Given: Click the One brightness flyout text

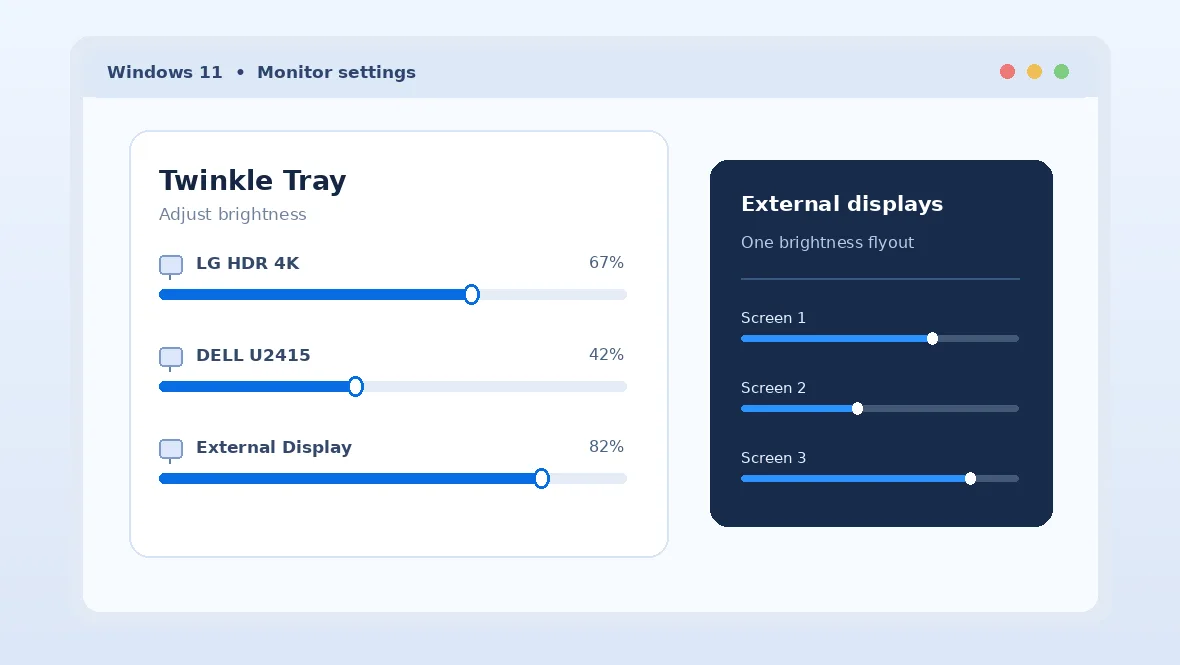Looking at the screenshot, I should [827, 242].
